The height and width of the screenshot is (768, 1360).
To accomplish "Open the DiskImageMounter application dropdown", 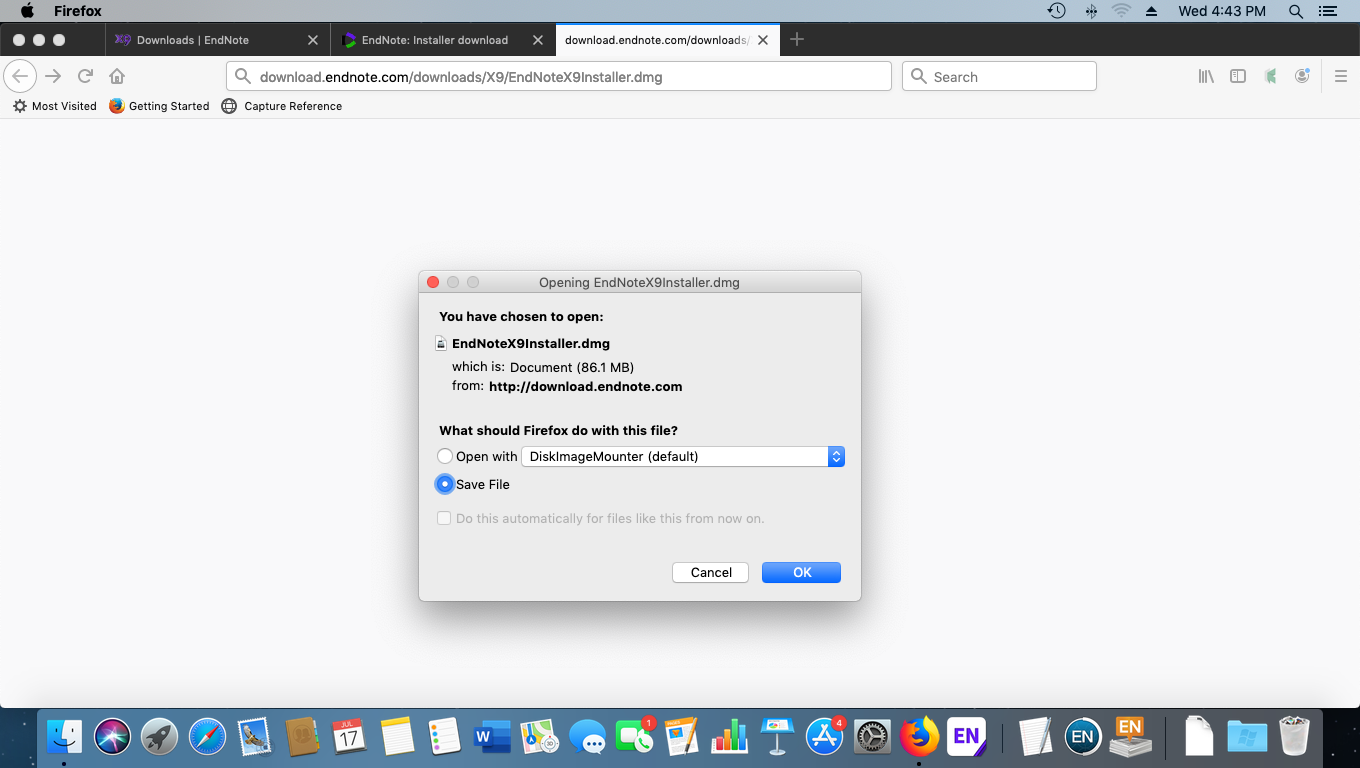I will point(683,456).
